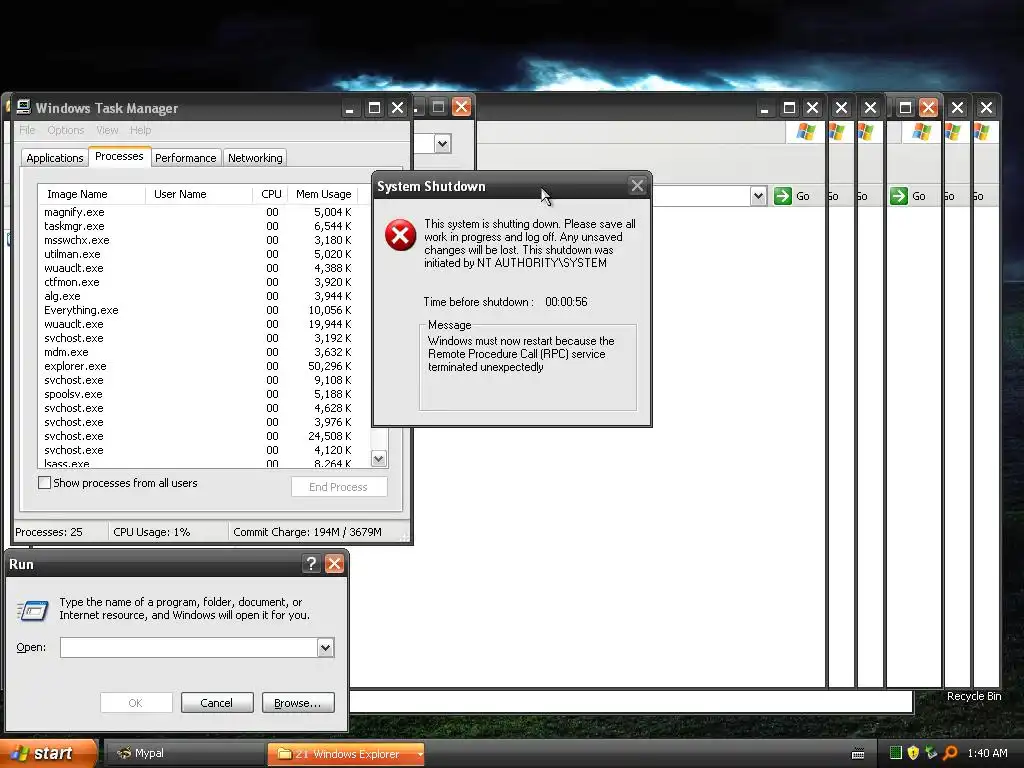Sort by the CPU column header
1024x768 pixels.
pyautogui.click(x=270, y=194)
